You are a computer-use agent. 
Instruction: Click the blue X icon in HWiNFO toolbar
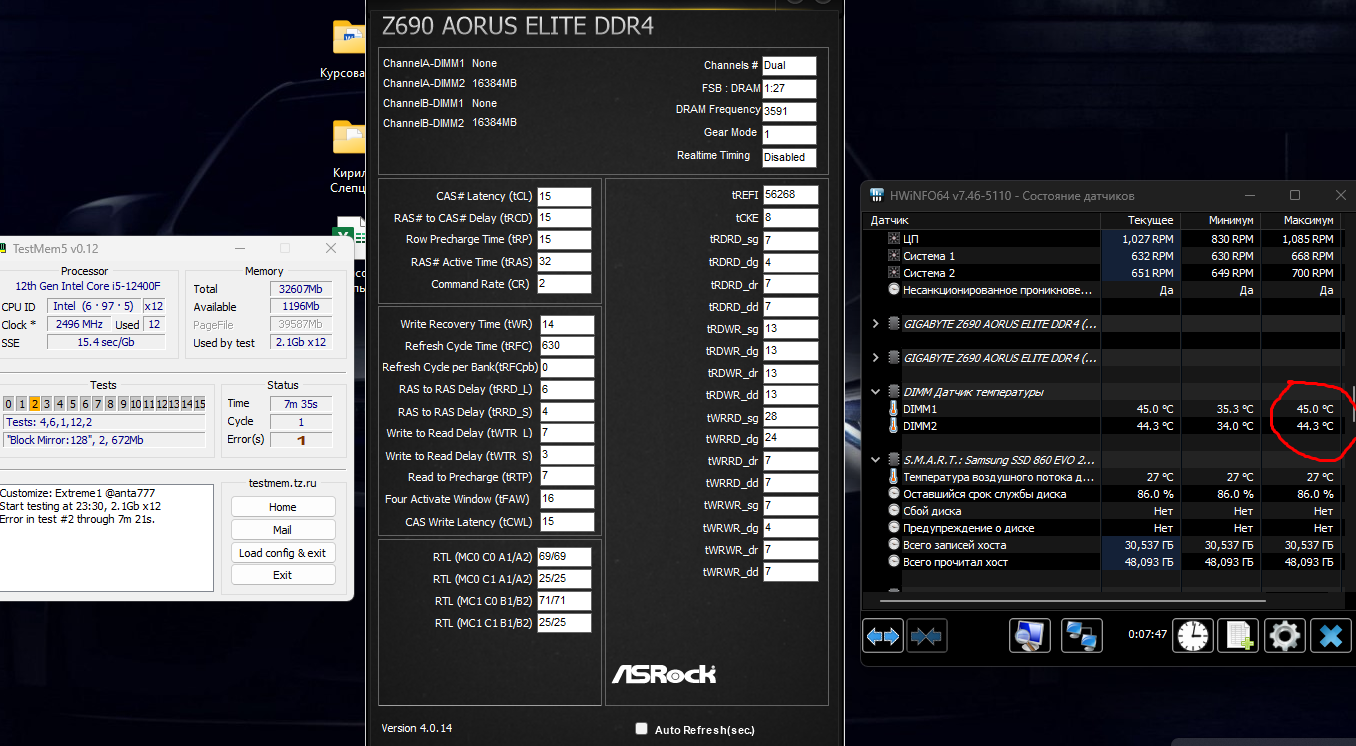(x=1330, y=635)
